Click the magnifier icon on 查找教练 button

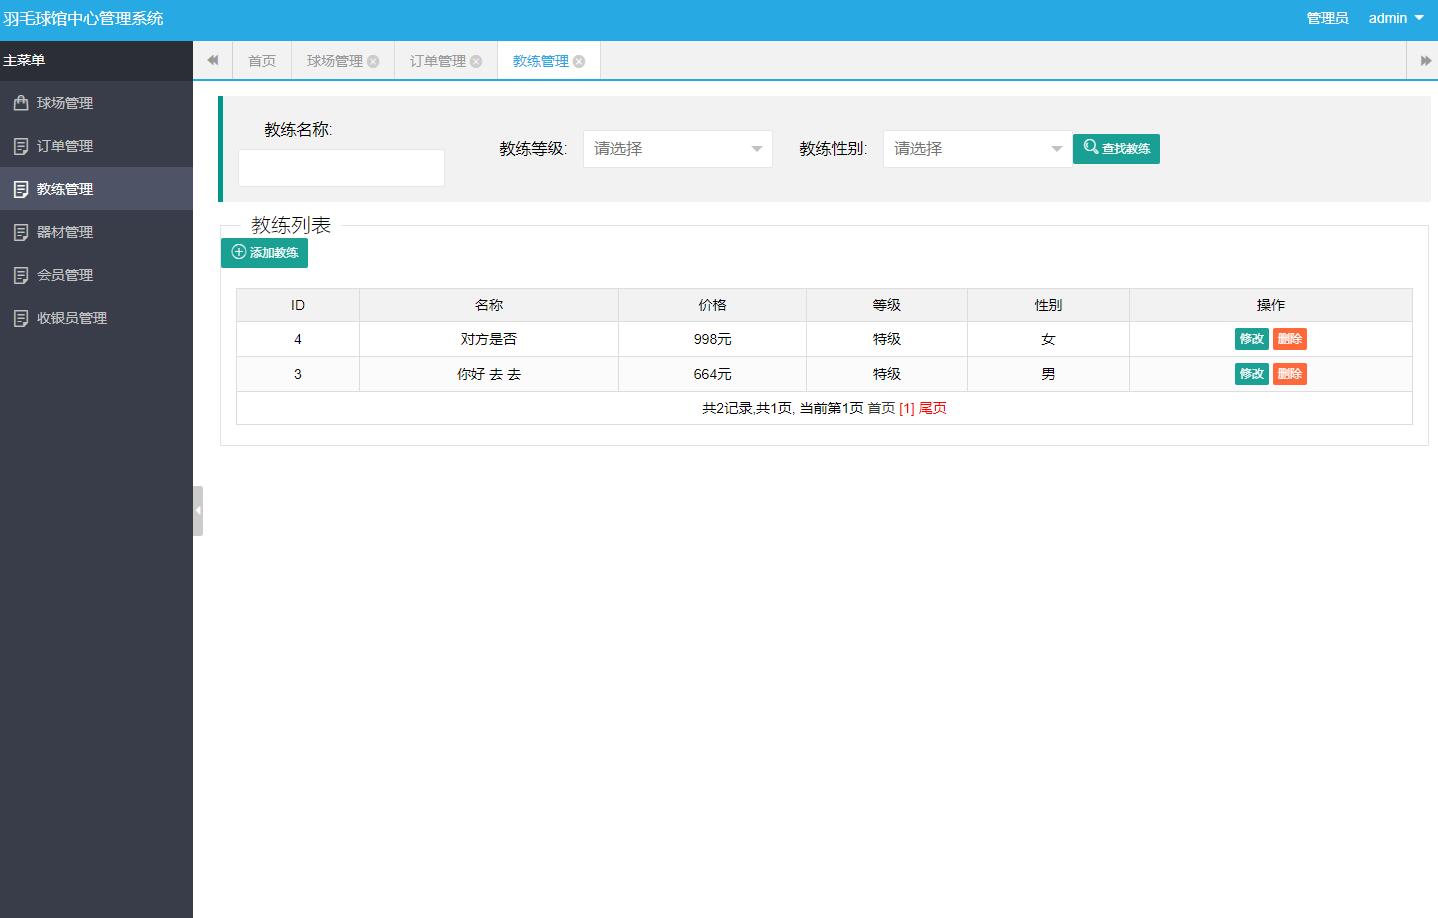coord(1090,147)
